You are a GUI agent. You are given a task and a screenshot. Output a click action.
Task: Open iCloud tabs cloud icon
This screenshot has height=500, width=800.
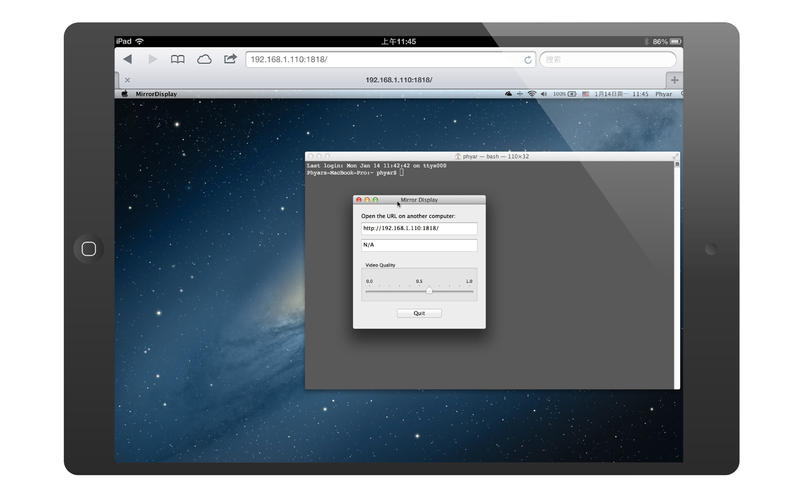click(x=204, y=59)
